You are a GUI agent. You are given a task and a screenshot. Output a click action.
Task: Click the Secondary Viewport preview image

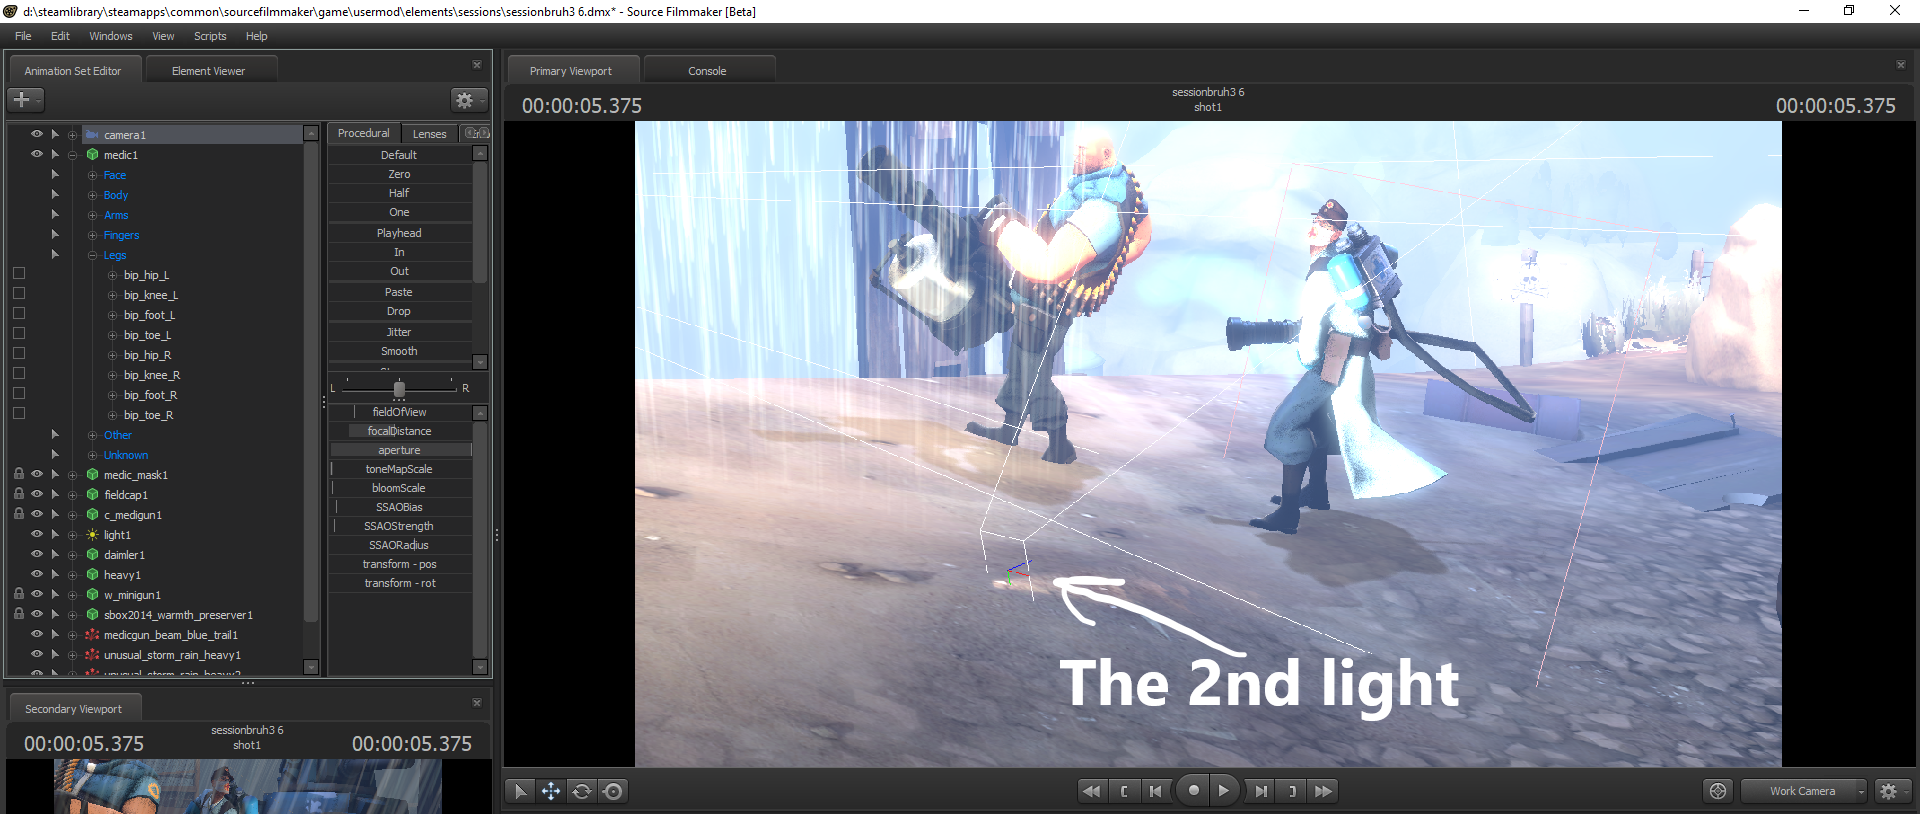pyautogui.click(x=248, y=786)
